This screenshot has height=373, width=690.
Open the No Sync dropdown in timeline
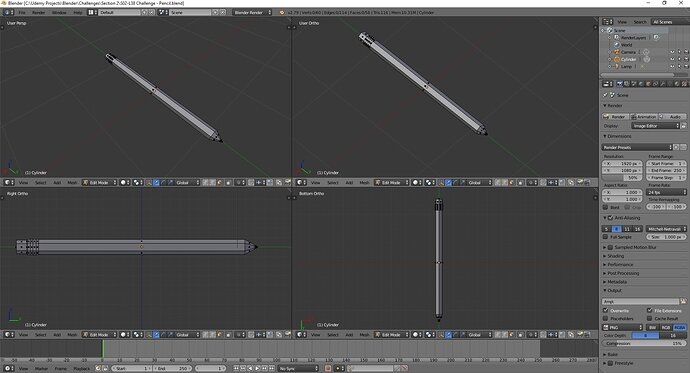pos(298,369)
